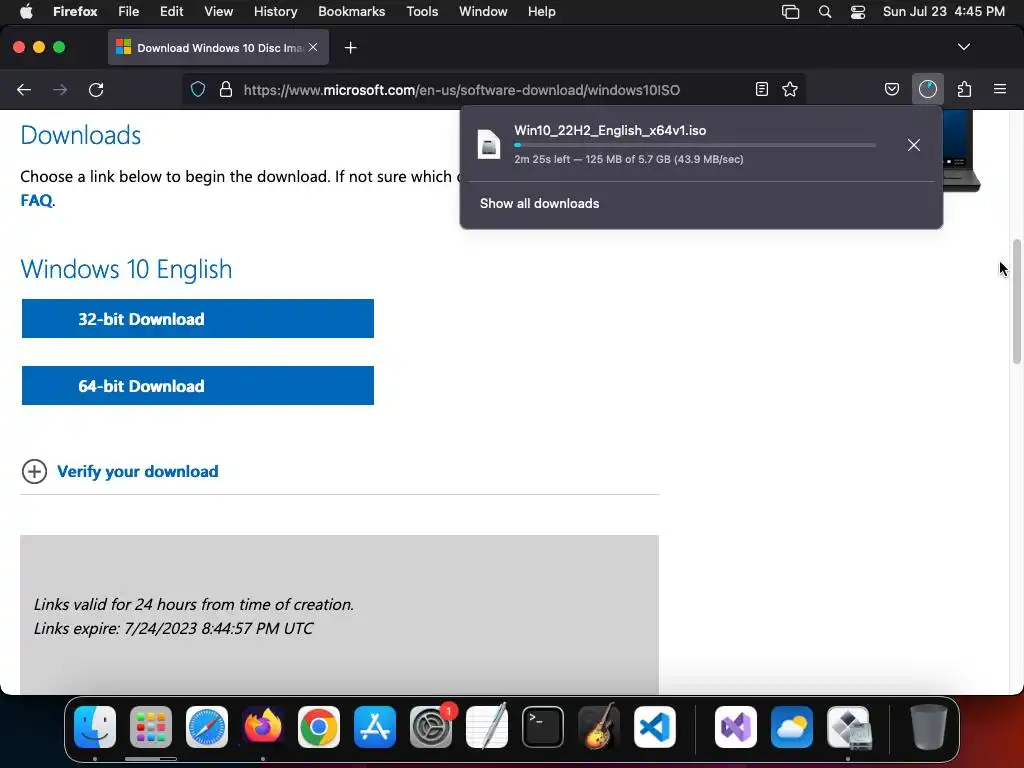Bookmark this page with the star icon
The height and width of the screenshot is (768, 1024).
790,89
